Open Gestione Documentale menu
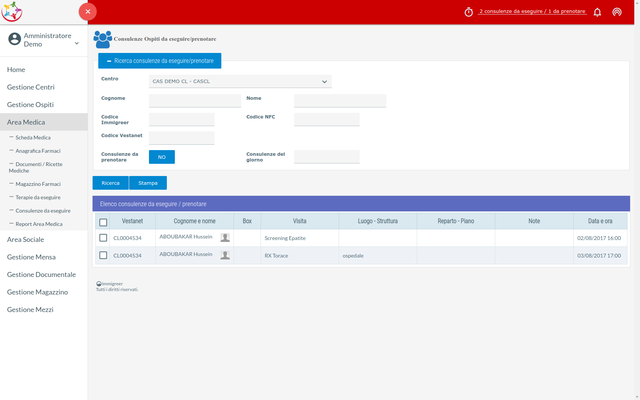Image resolution: width=640 pixels, height=400 pixels. [x=41, y=274]
